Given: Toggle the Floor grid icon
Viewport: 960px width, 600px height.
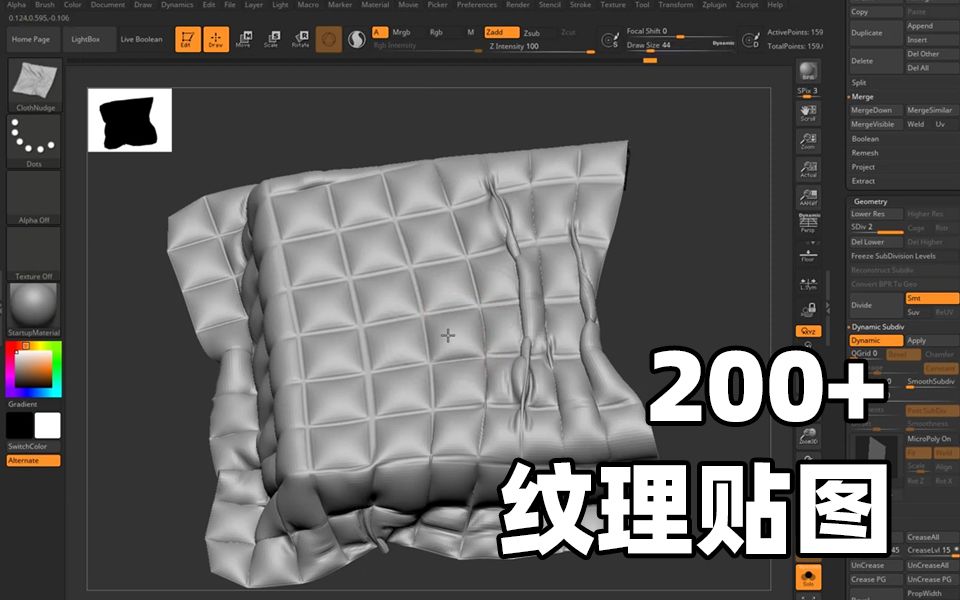Looking at the screenshot, I should click(808, 255).
